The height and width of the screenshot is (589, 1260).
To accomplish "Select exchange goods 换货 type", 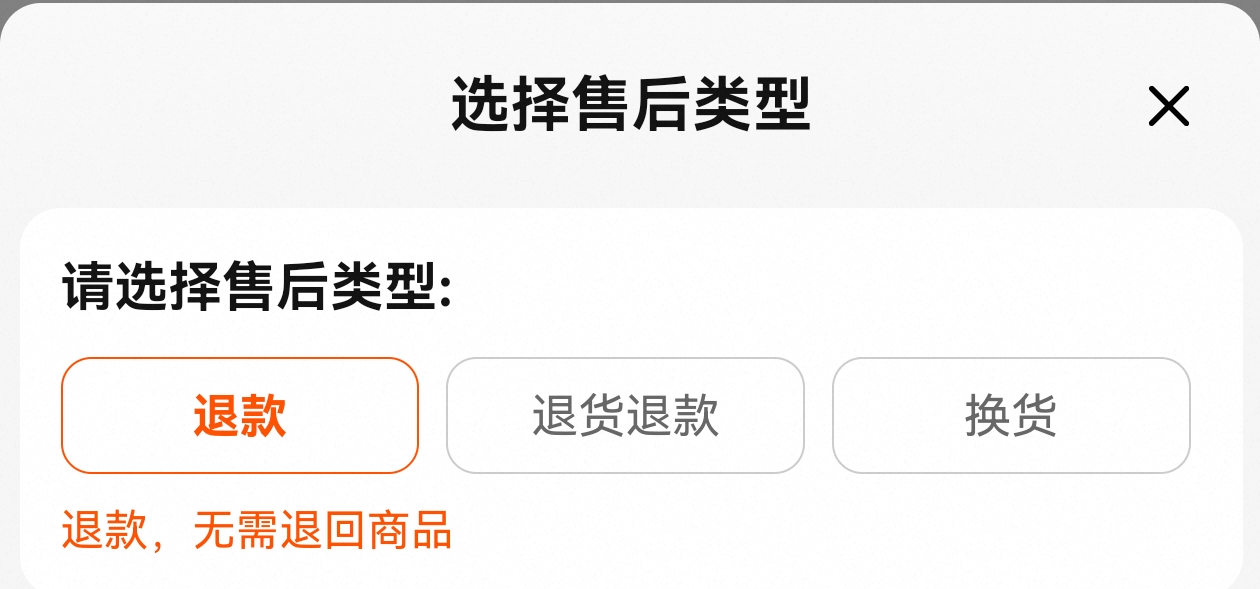I will click(x=1011, y=415).
